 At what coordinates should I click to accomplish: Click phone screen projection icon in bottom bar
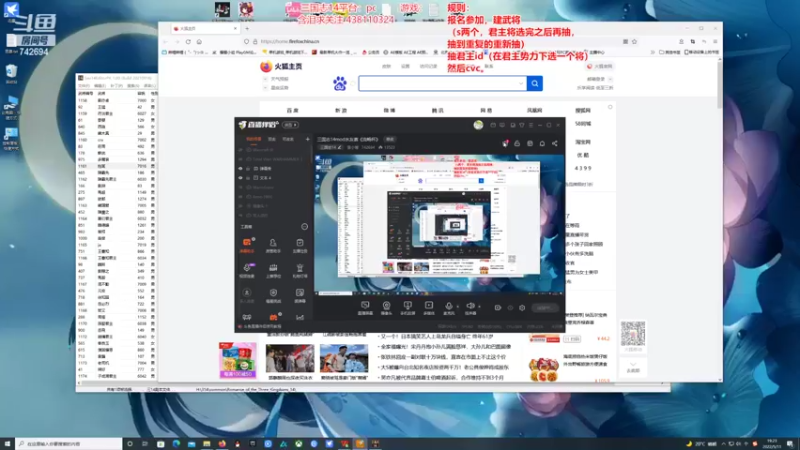[407, 306]
